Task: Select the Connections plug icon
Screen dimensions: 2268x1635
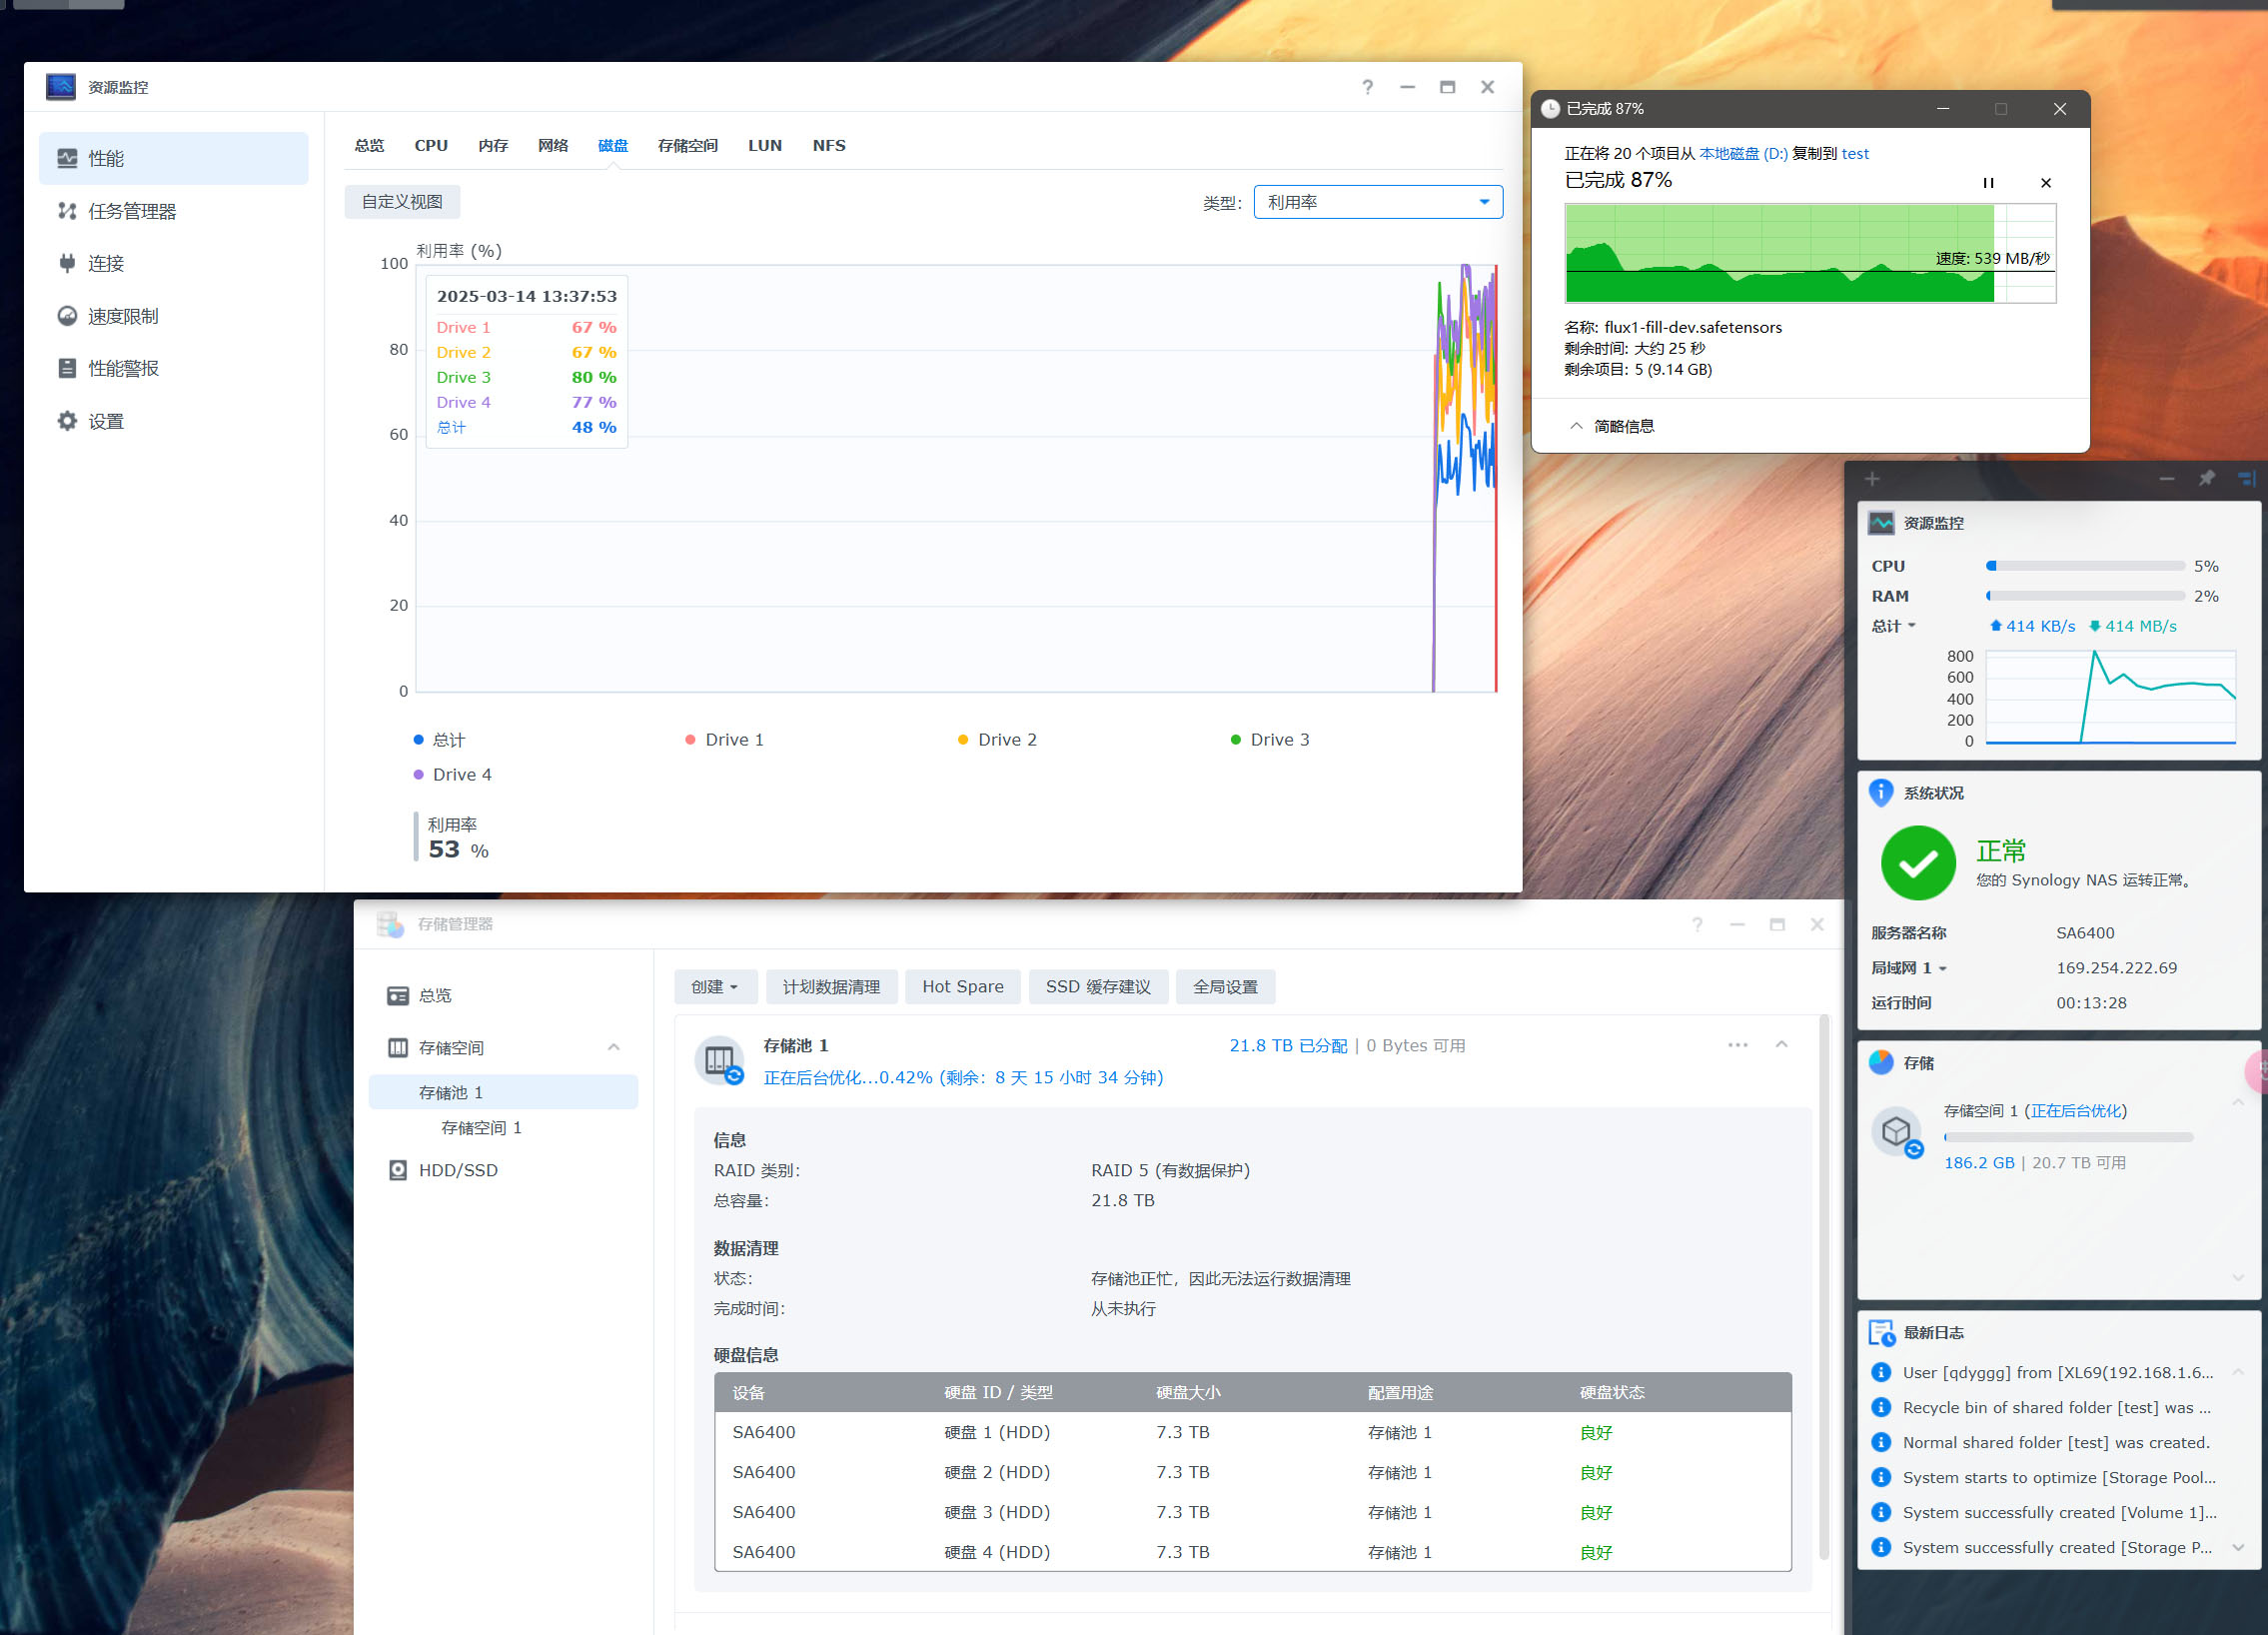Action: click(67, 264)
